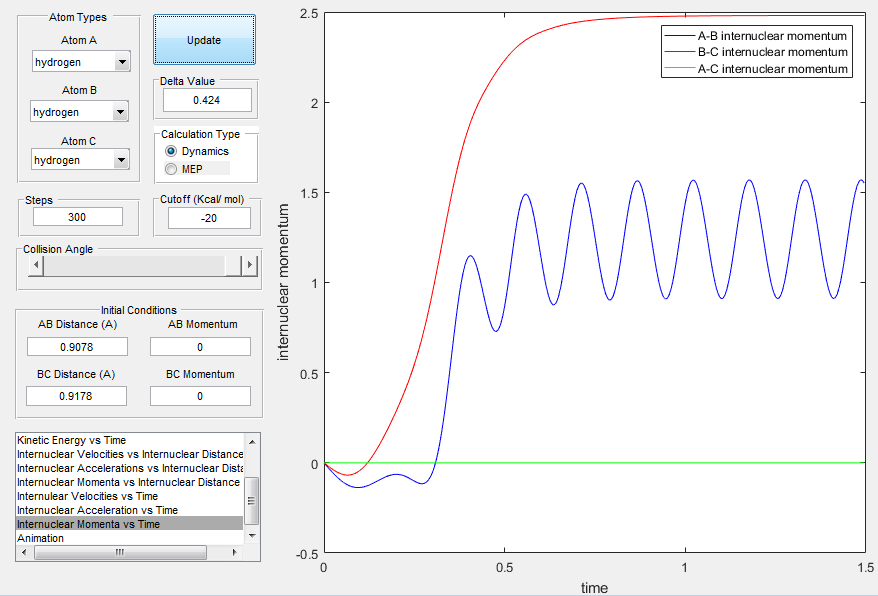Click B-C internuclear momentum legend entry

(x=756, y=52)
